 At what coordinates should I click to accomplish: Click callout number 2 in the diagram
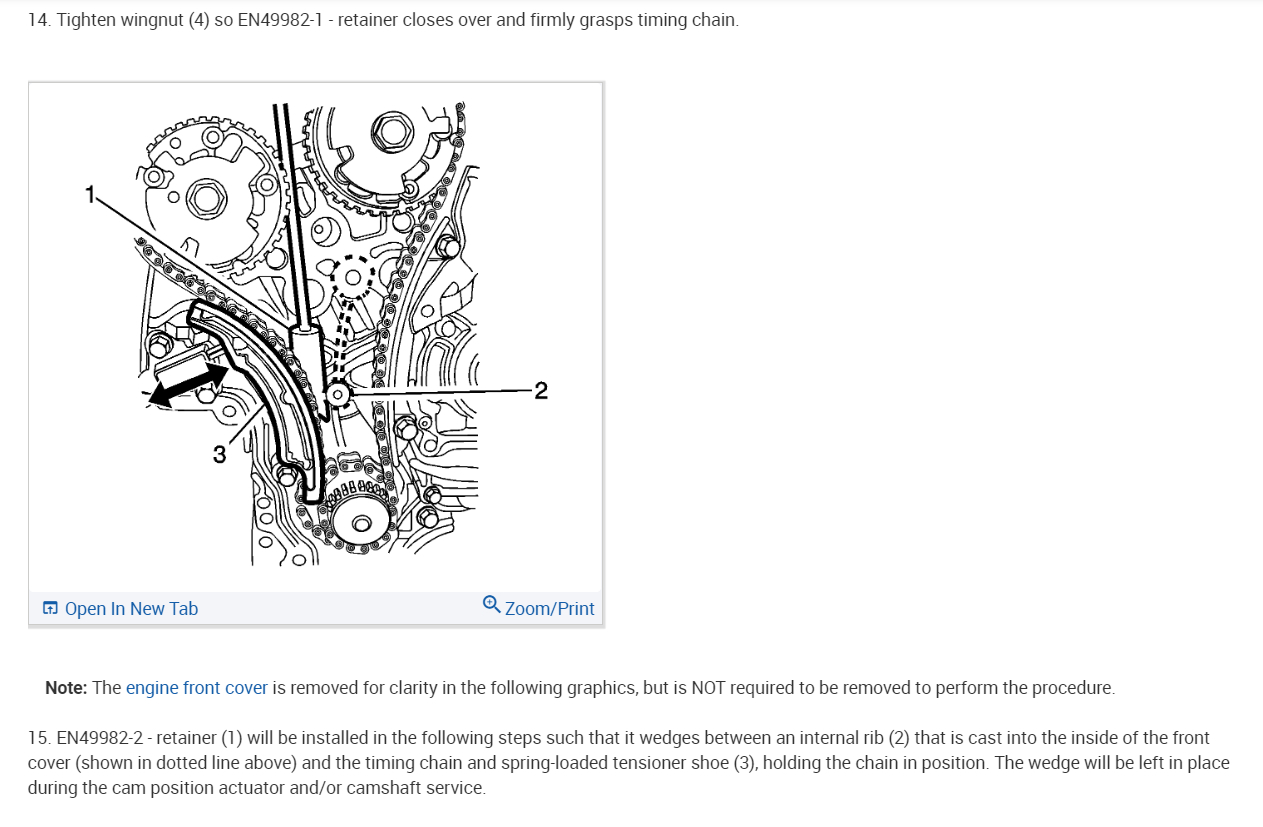coord(541,391)
